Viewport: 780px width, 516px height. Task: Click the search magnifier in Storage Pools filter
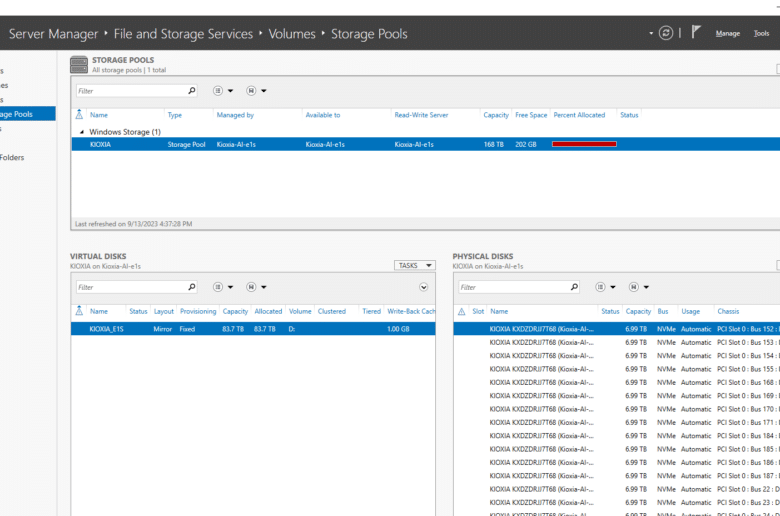pos(192,91)
